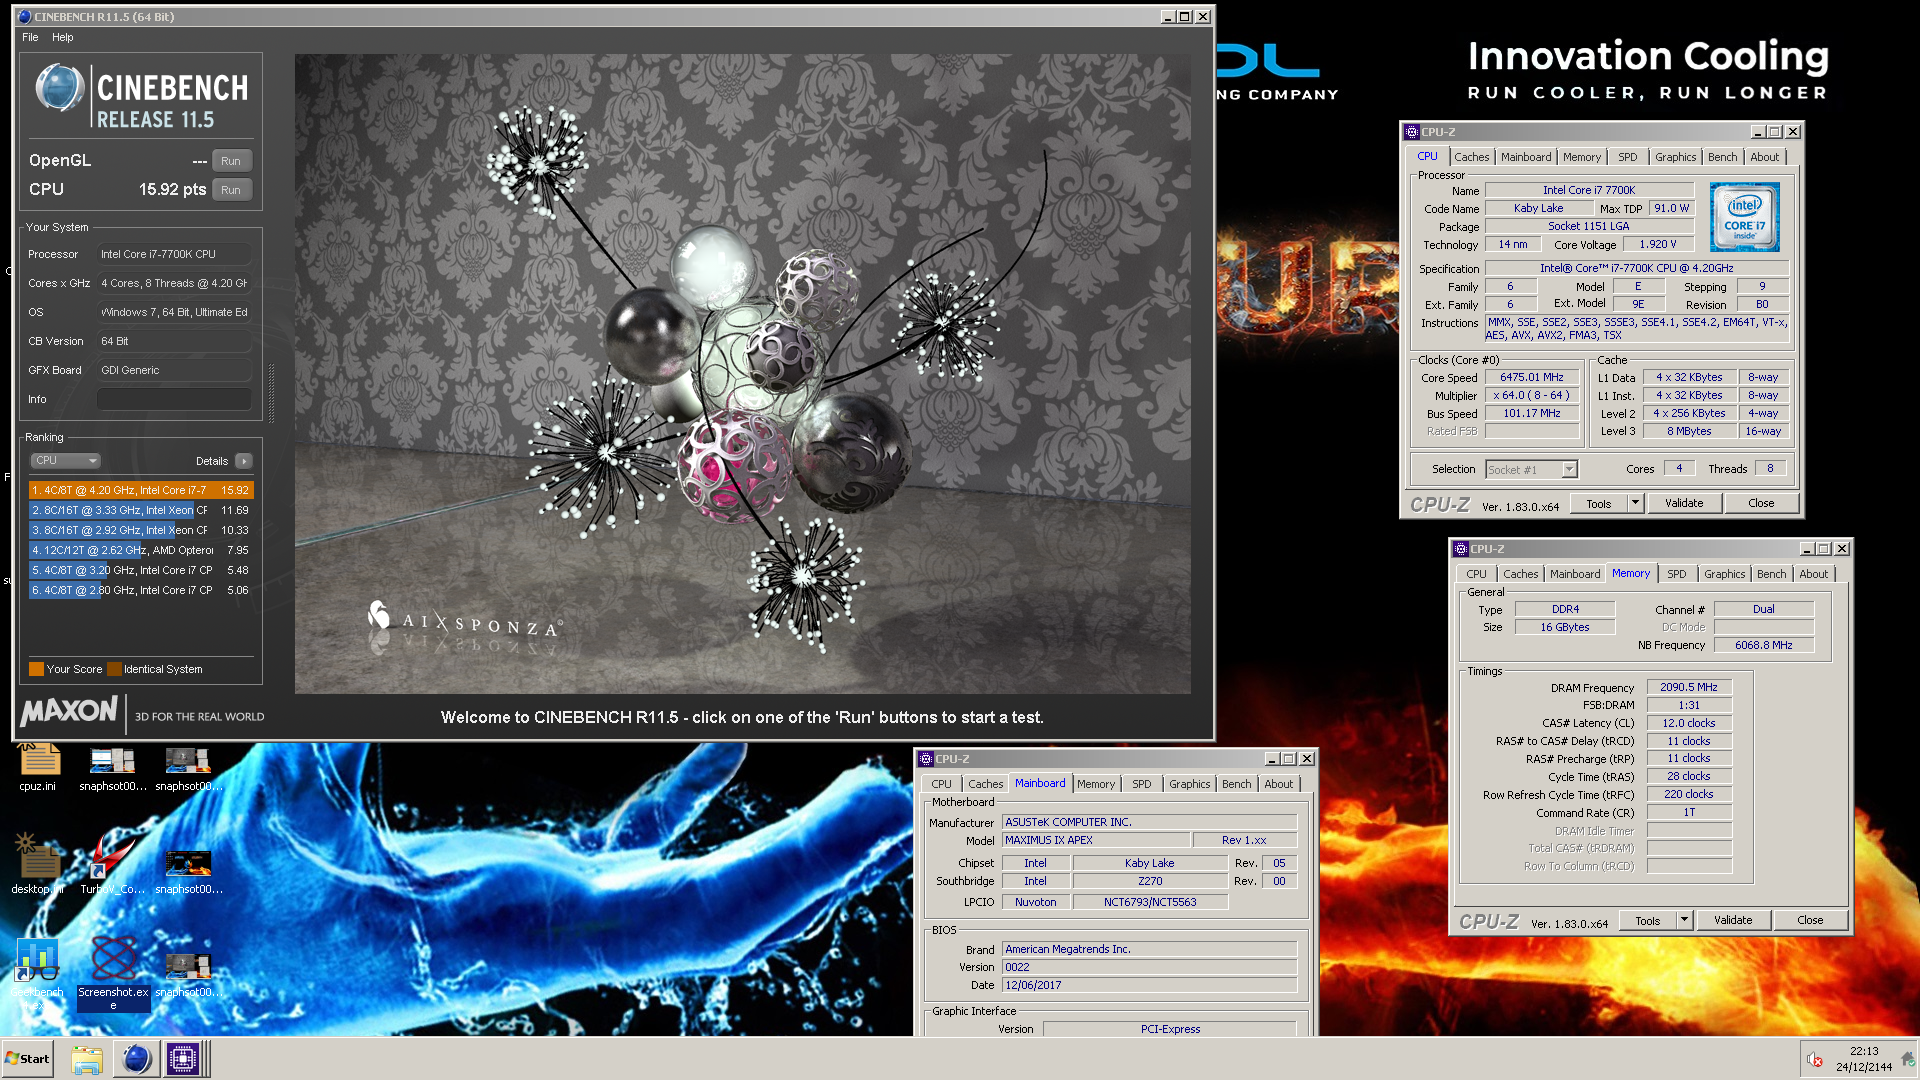Select ranking row 2 Xeon 11.69
Image resolution: width=1920 pixels, height=1080 pixels.
coord(141,510)
